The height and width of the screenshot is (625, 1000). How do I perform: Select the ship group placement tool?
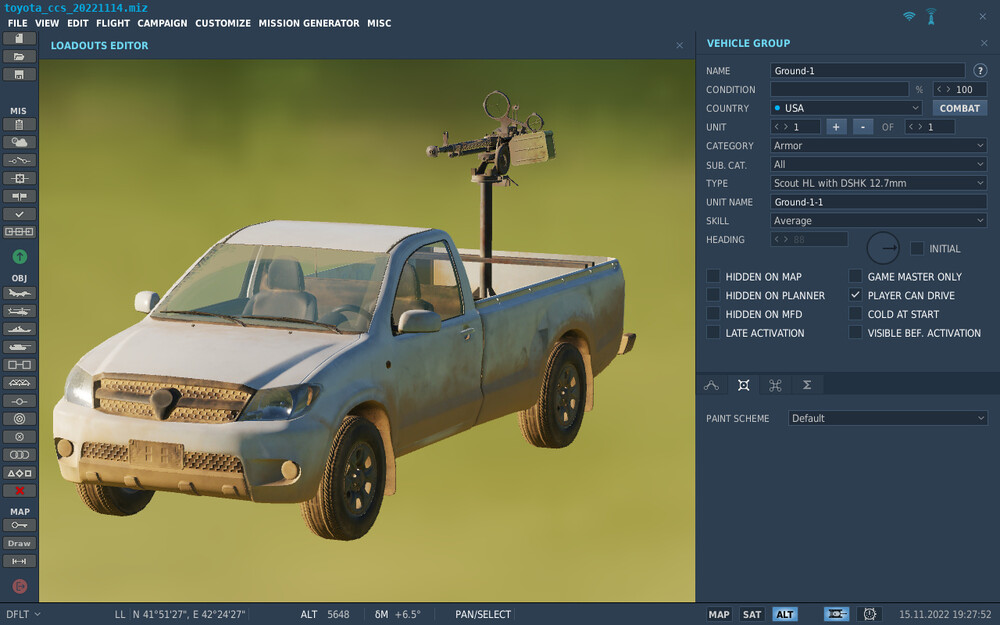tap(19, 329)
